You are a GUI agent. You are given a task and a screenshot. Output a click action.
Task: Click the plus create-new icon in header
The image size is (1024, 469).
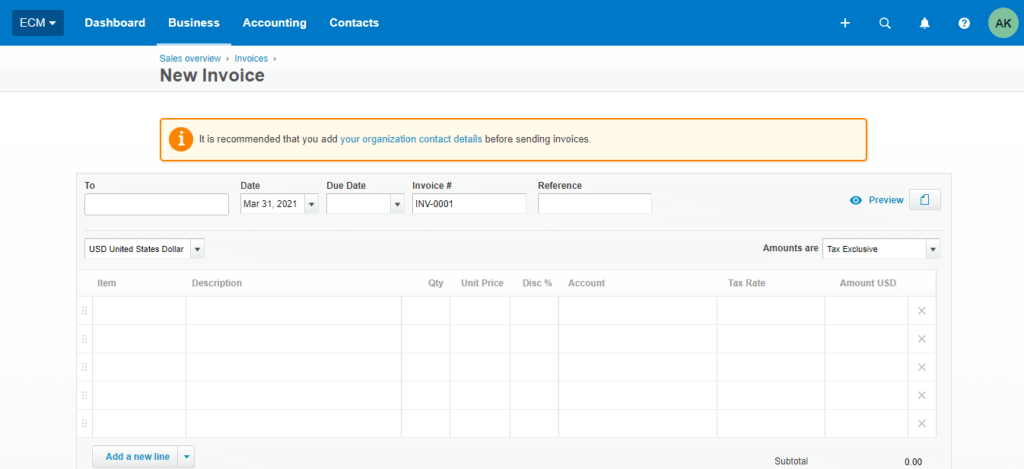(x=845, y=23)
